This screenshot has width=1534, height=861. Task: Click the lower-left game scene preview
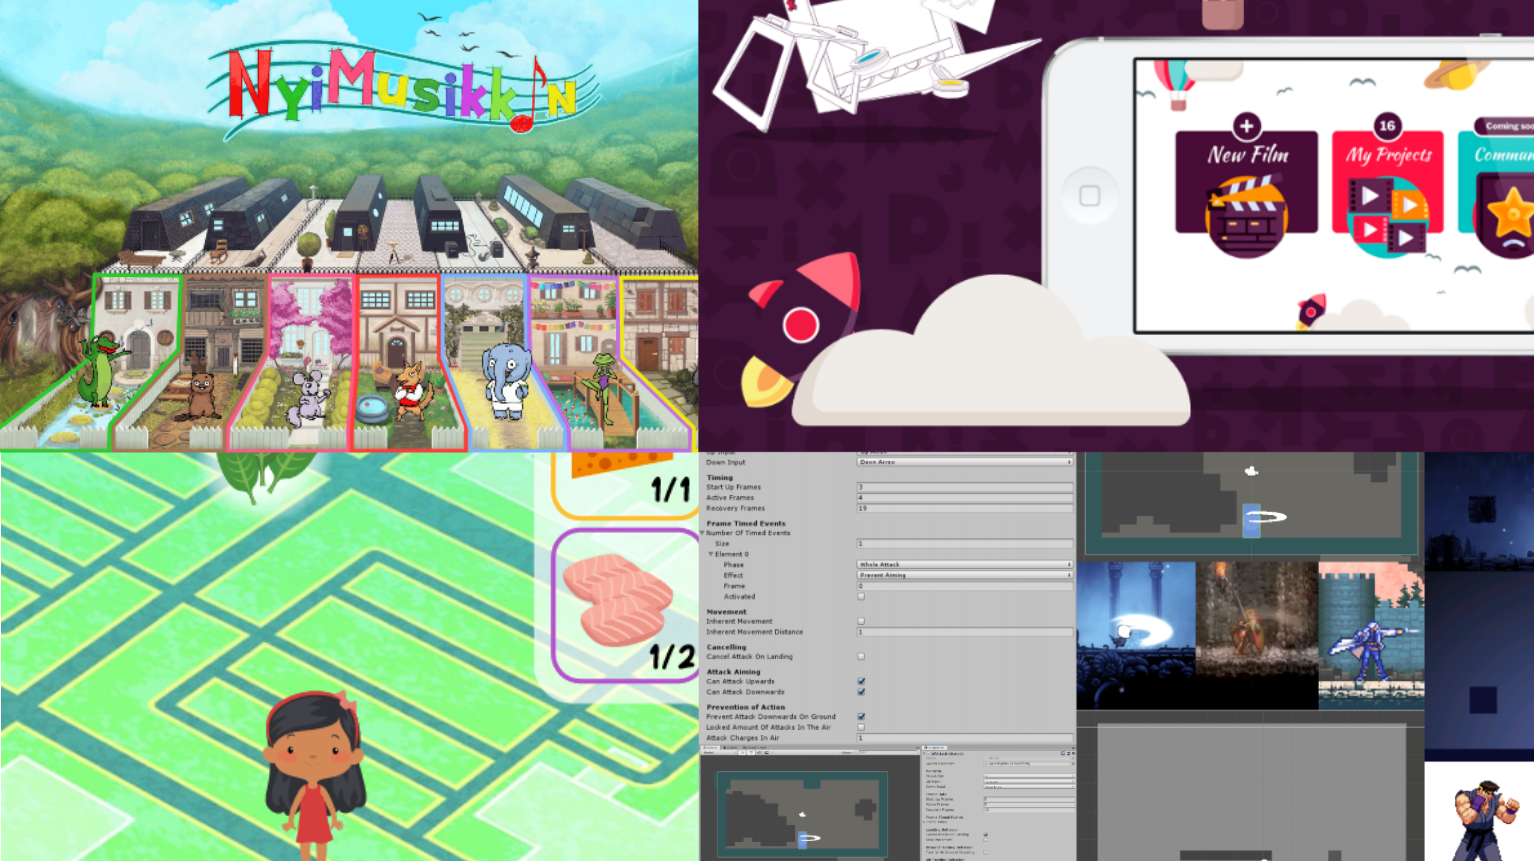point(802,813)
